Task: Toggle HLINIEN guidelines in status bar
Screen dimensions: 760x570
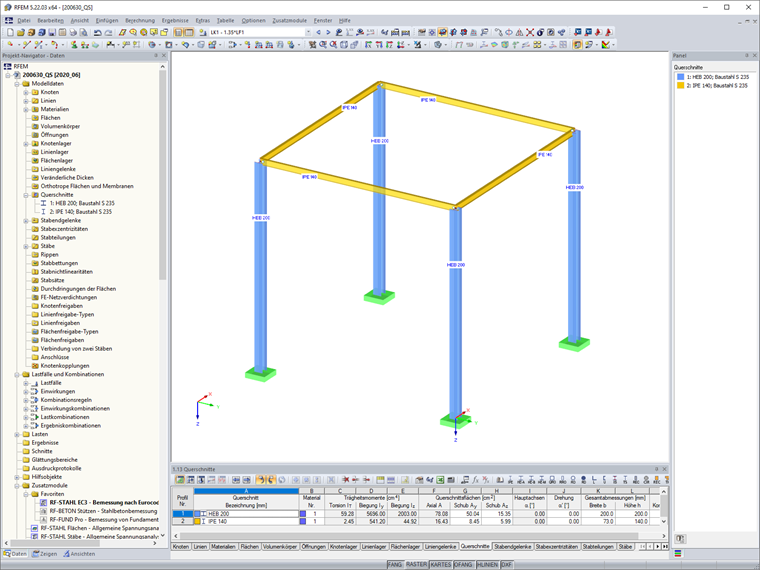Action: pos(487,565)
